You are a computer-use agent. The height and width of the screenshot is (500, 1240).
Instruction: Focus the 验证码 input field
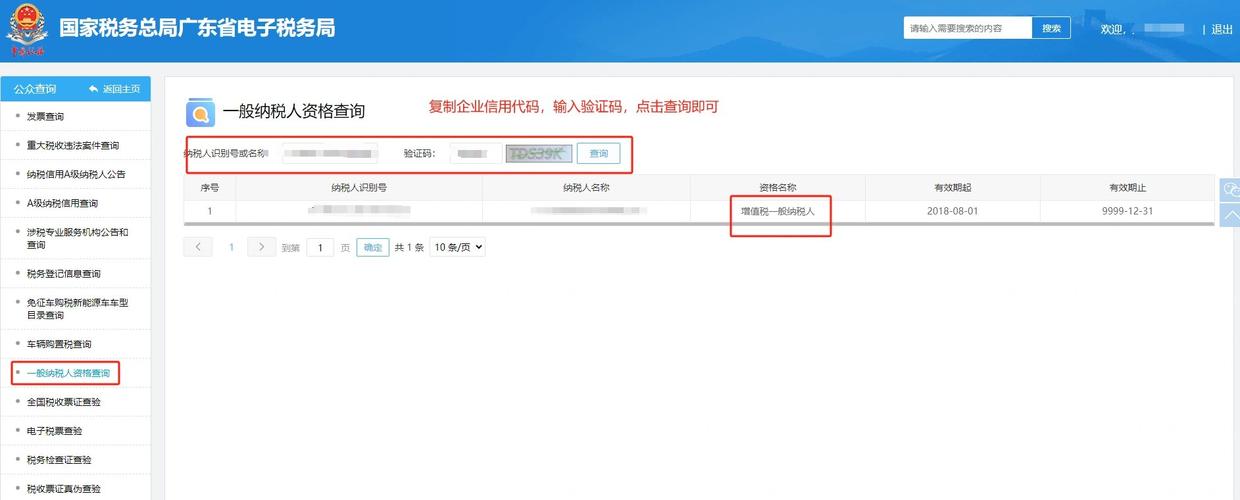point(476,154)
